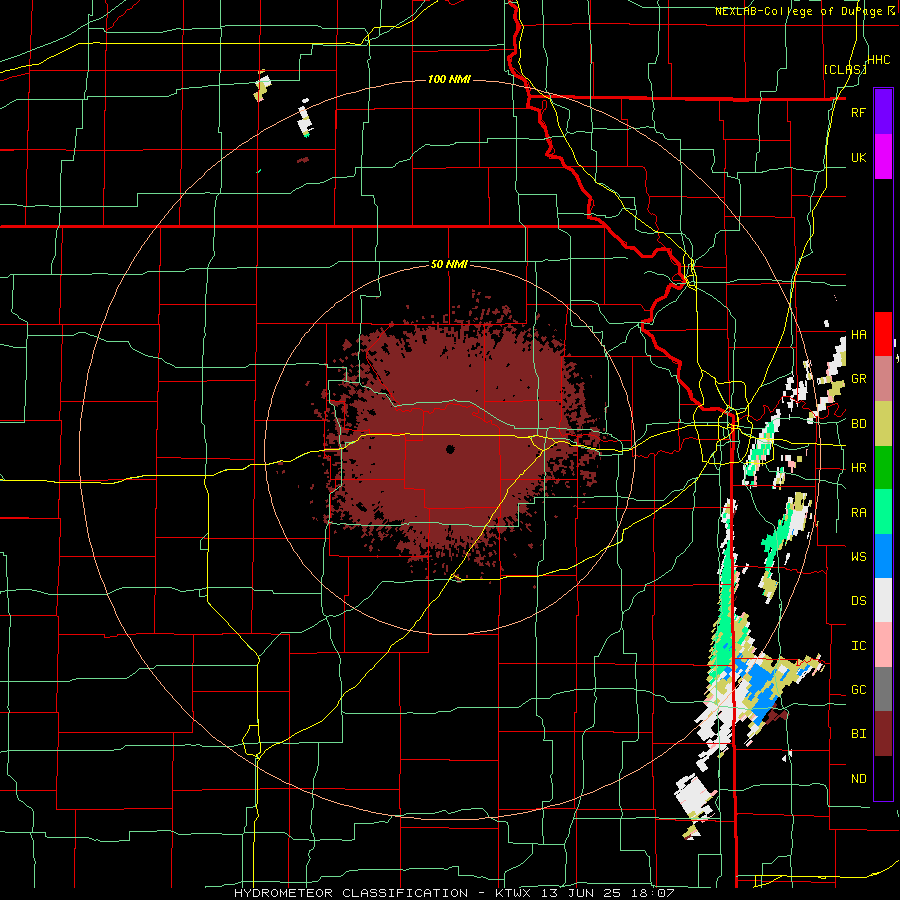The height and width of the screenshot is (900, 900).
Task: Click the BI legend label
Action: (858, 734)
